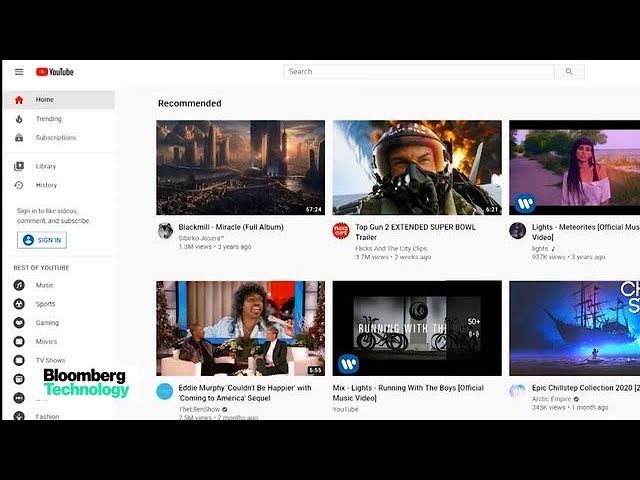This screenshot has height=480, width=640.
Task: Open Music under Best of YouTube
Action: [x=44, y=285]
